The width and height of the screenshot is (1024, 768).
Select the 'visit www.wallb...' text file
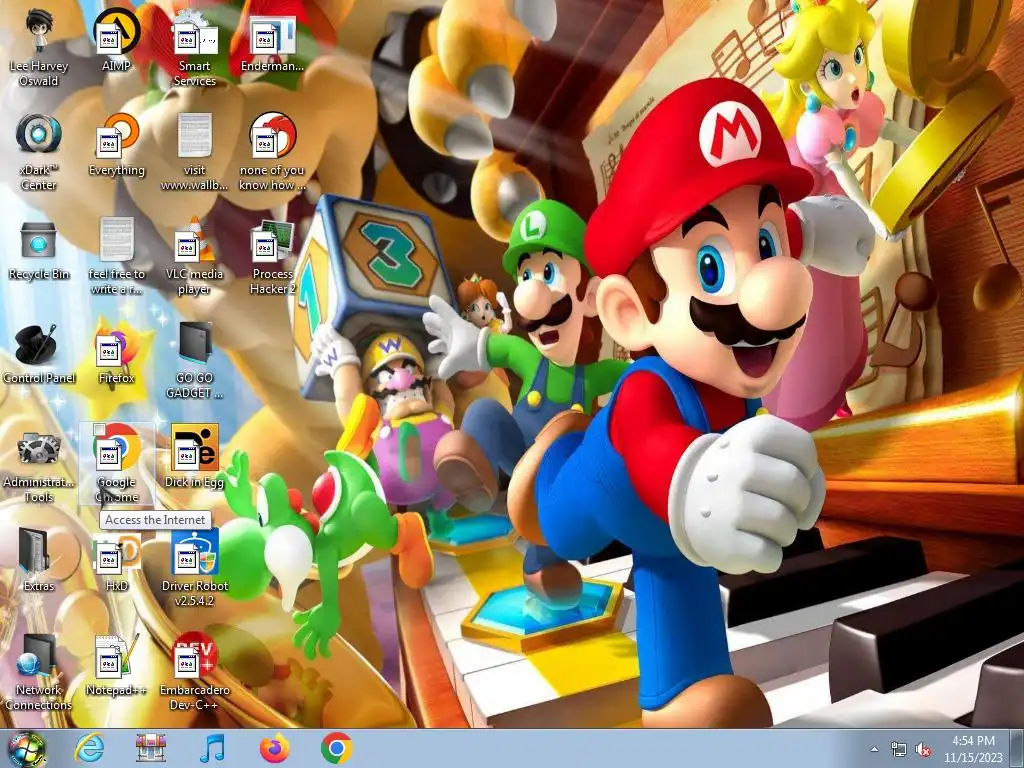click(x=195, y=152)
